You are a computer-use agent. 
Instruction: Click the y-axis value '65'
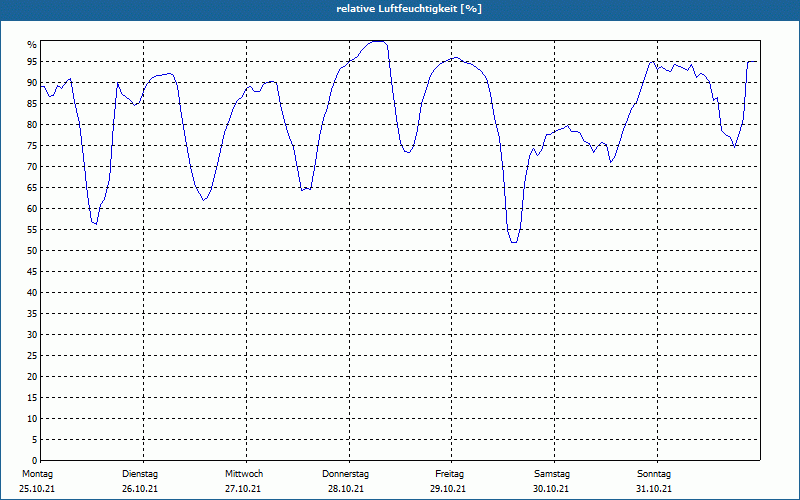point(32,188)
